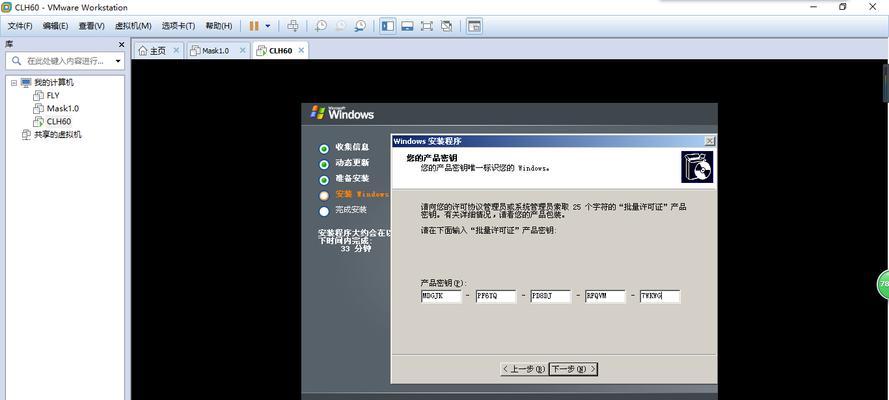
Task: Open the snapshot manager icon
Action: 360,26
